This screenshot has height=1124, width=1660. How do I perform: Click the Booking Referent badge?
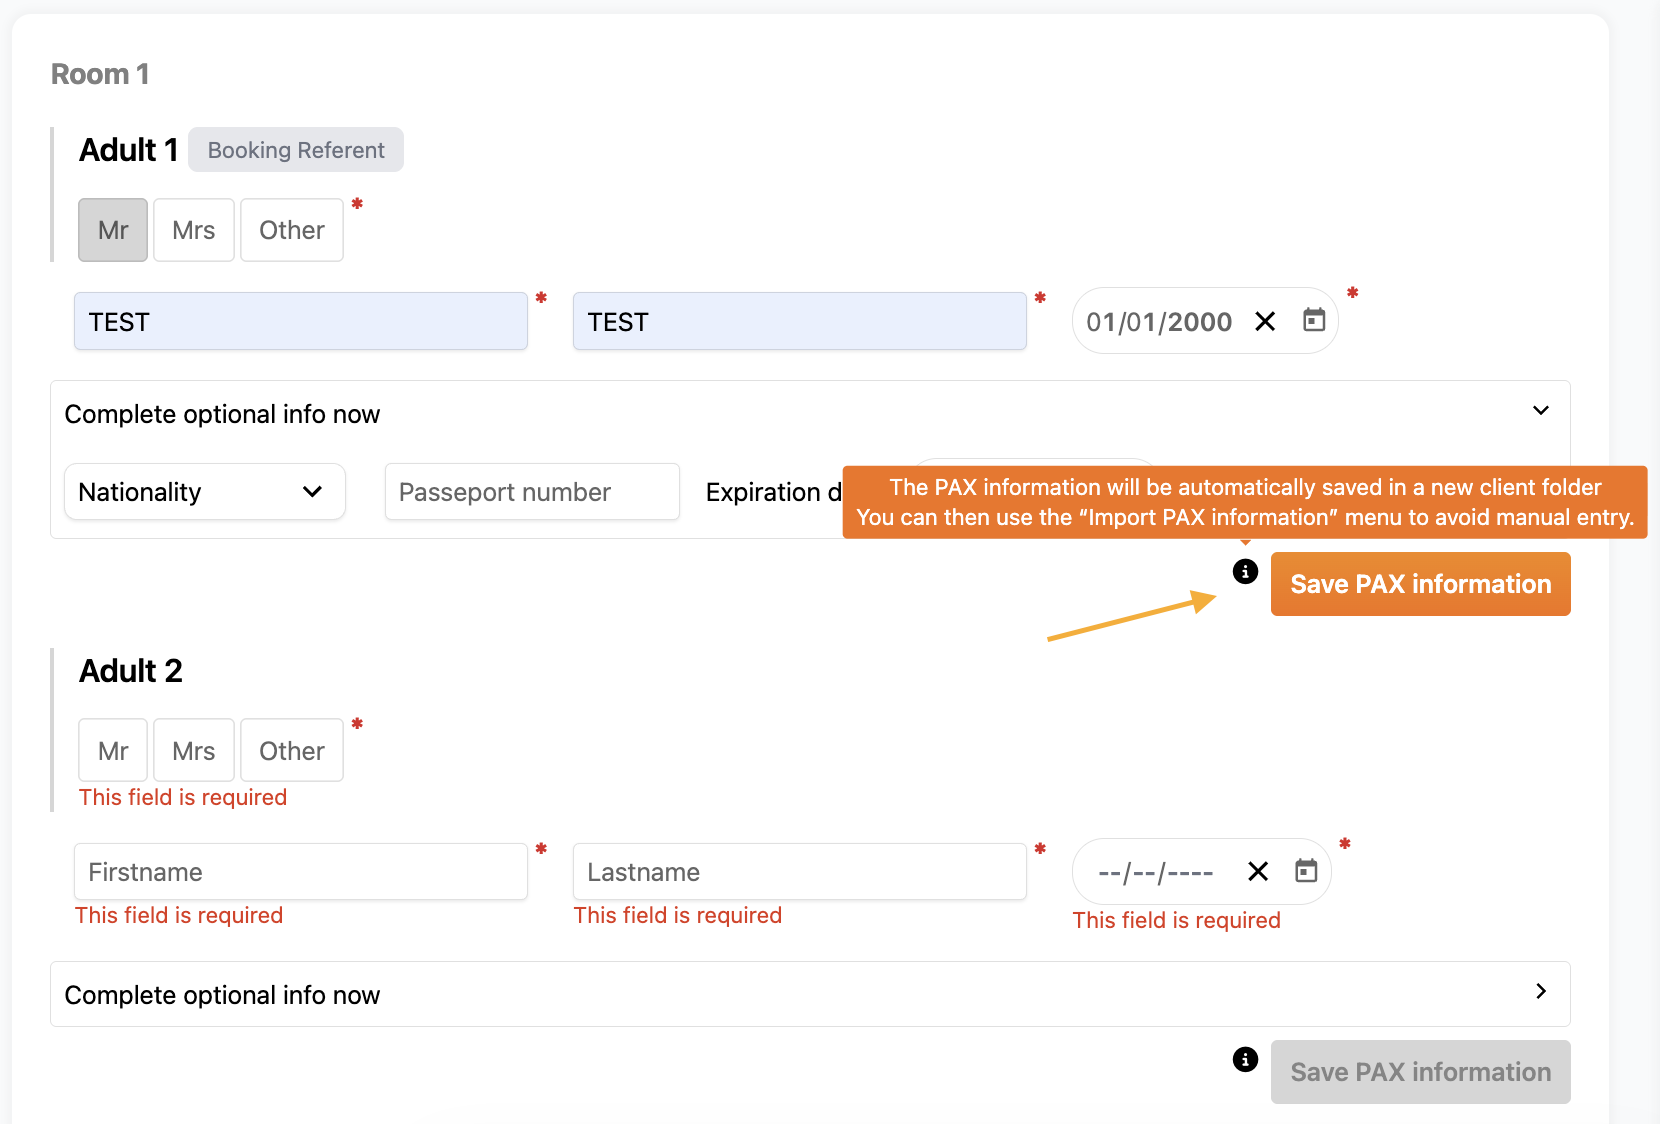[296, 150]
